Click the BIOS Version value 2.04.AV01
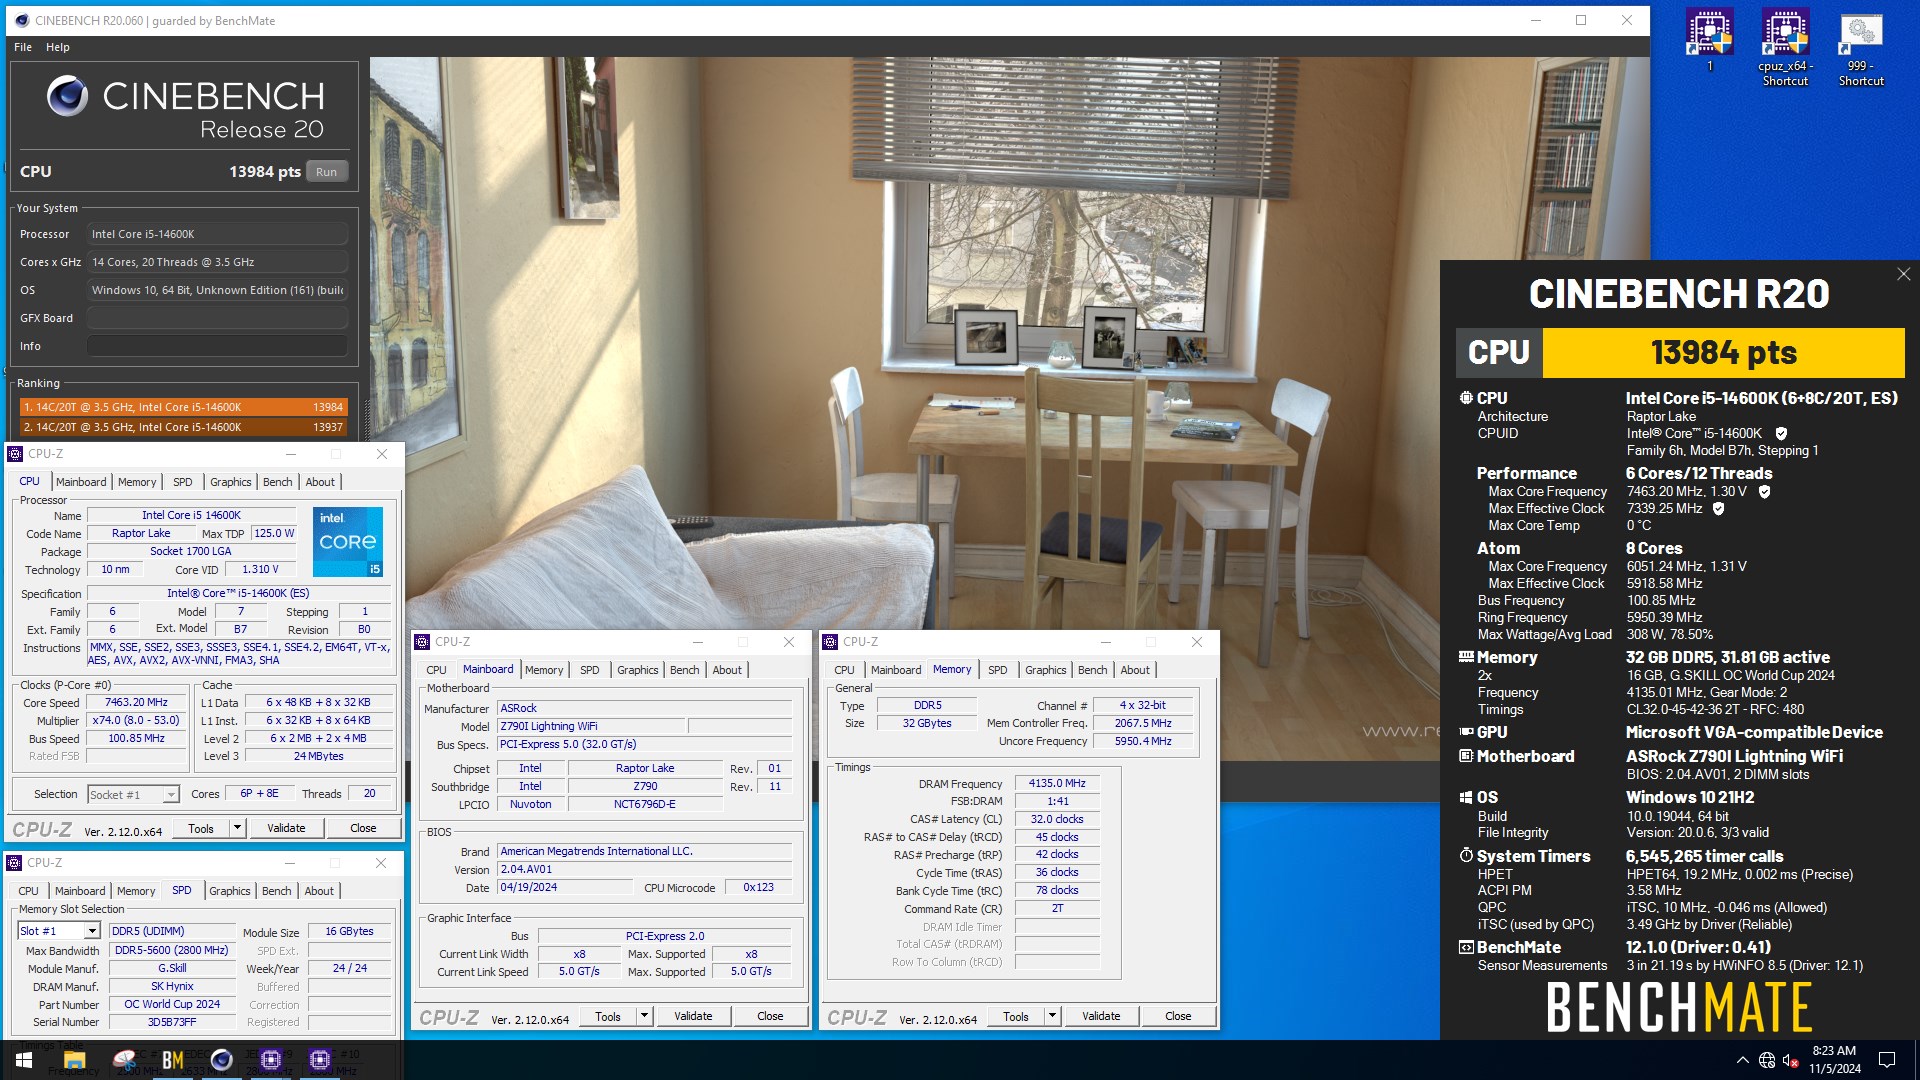 (x=645, y=870)
